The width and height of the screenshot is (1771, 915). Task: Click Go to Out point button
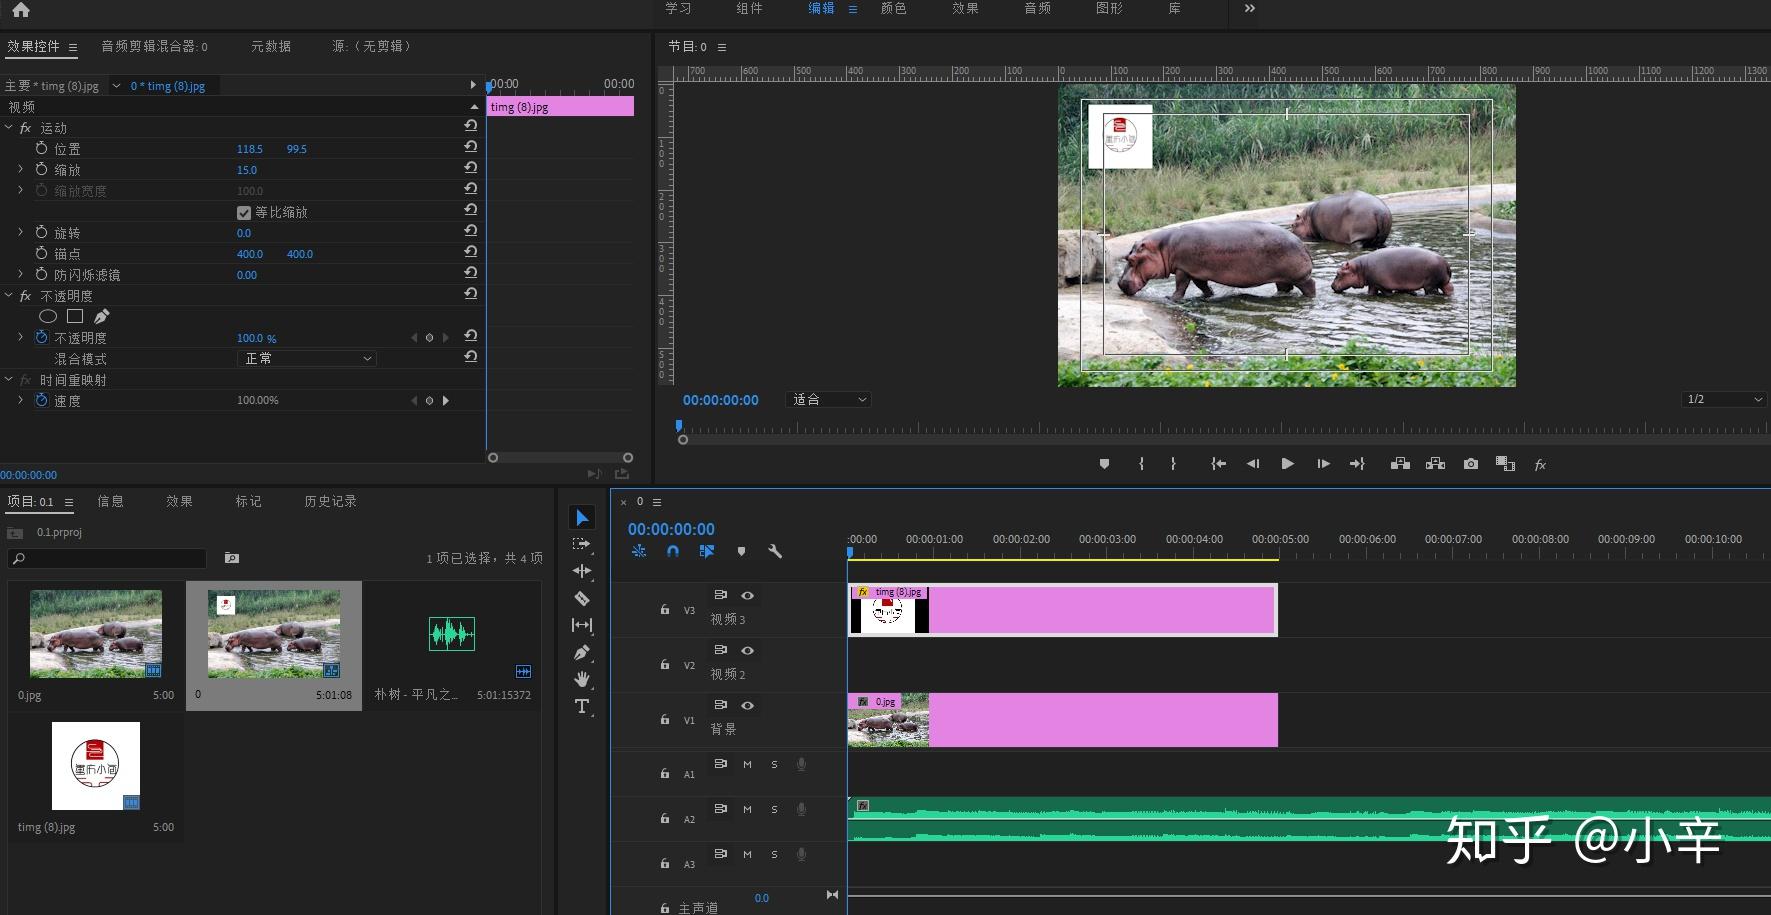tap(1357, 464)
